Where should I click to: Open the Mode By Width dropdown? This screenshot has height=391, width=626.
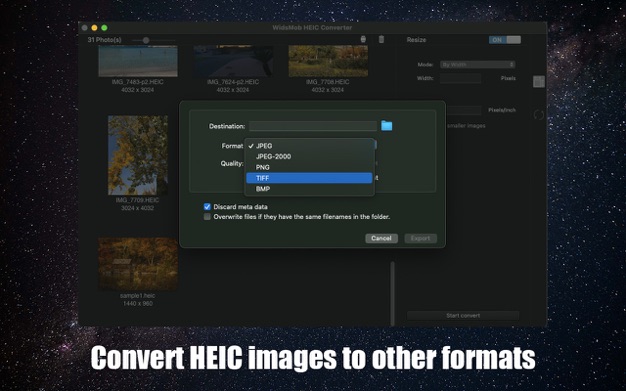point(477,64)
